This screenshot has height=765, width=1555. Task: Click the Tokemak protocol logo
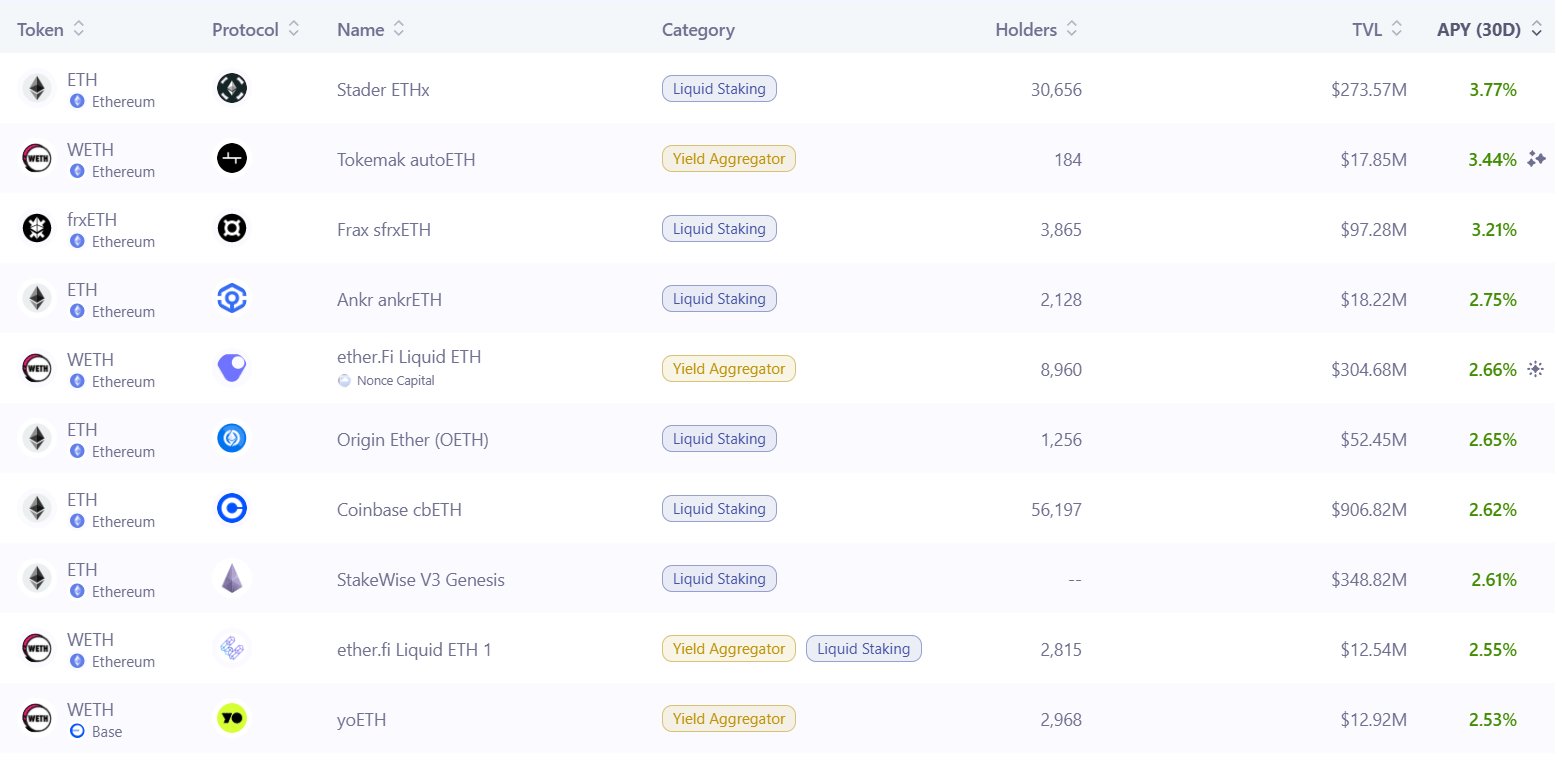pos(232,159)
